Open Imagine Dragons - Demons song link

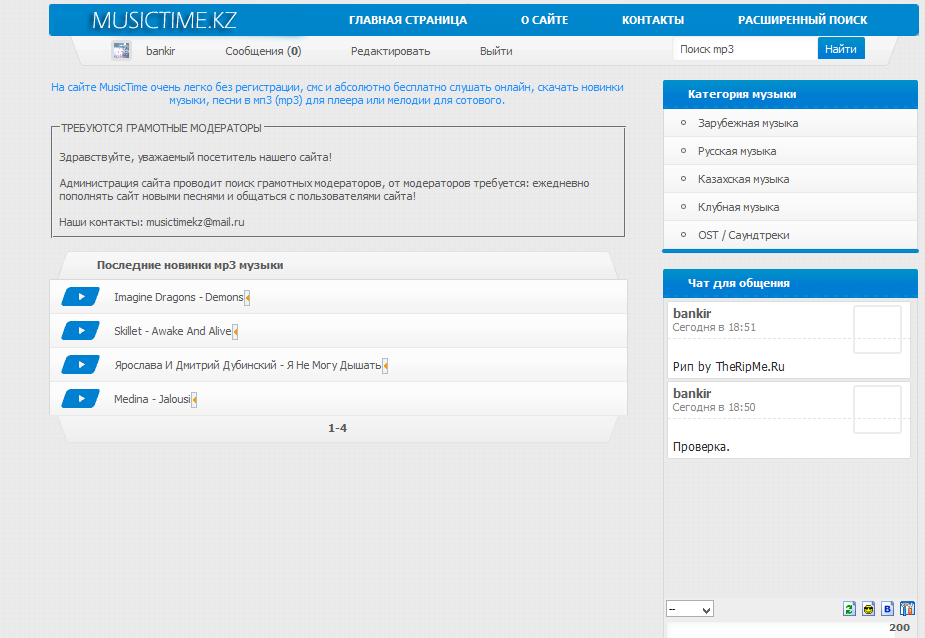pos(178,297)
